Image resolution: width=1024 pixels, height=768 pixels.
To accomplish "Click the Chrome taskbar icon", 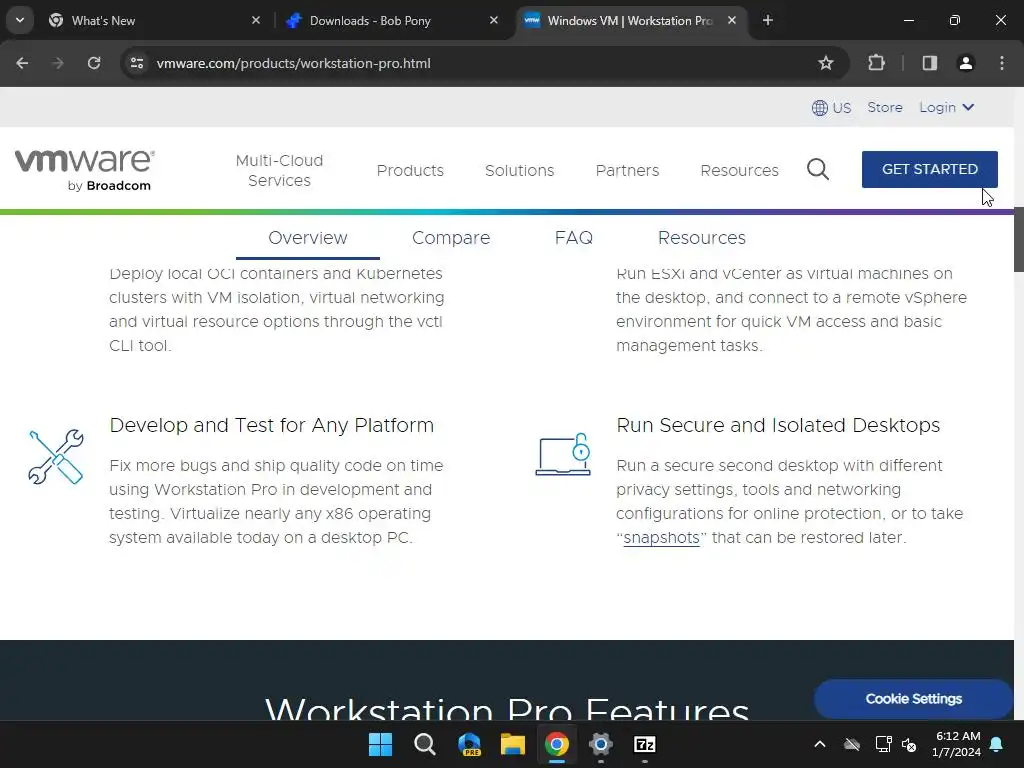I will pyautogui.click(x=556, y=744).
